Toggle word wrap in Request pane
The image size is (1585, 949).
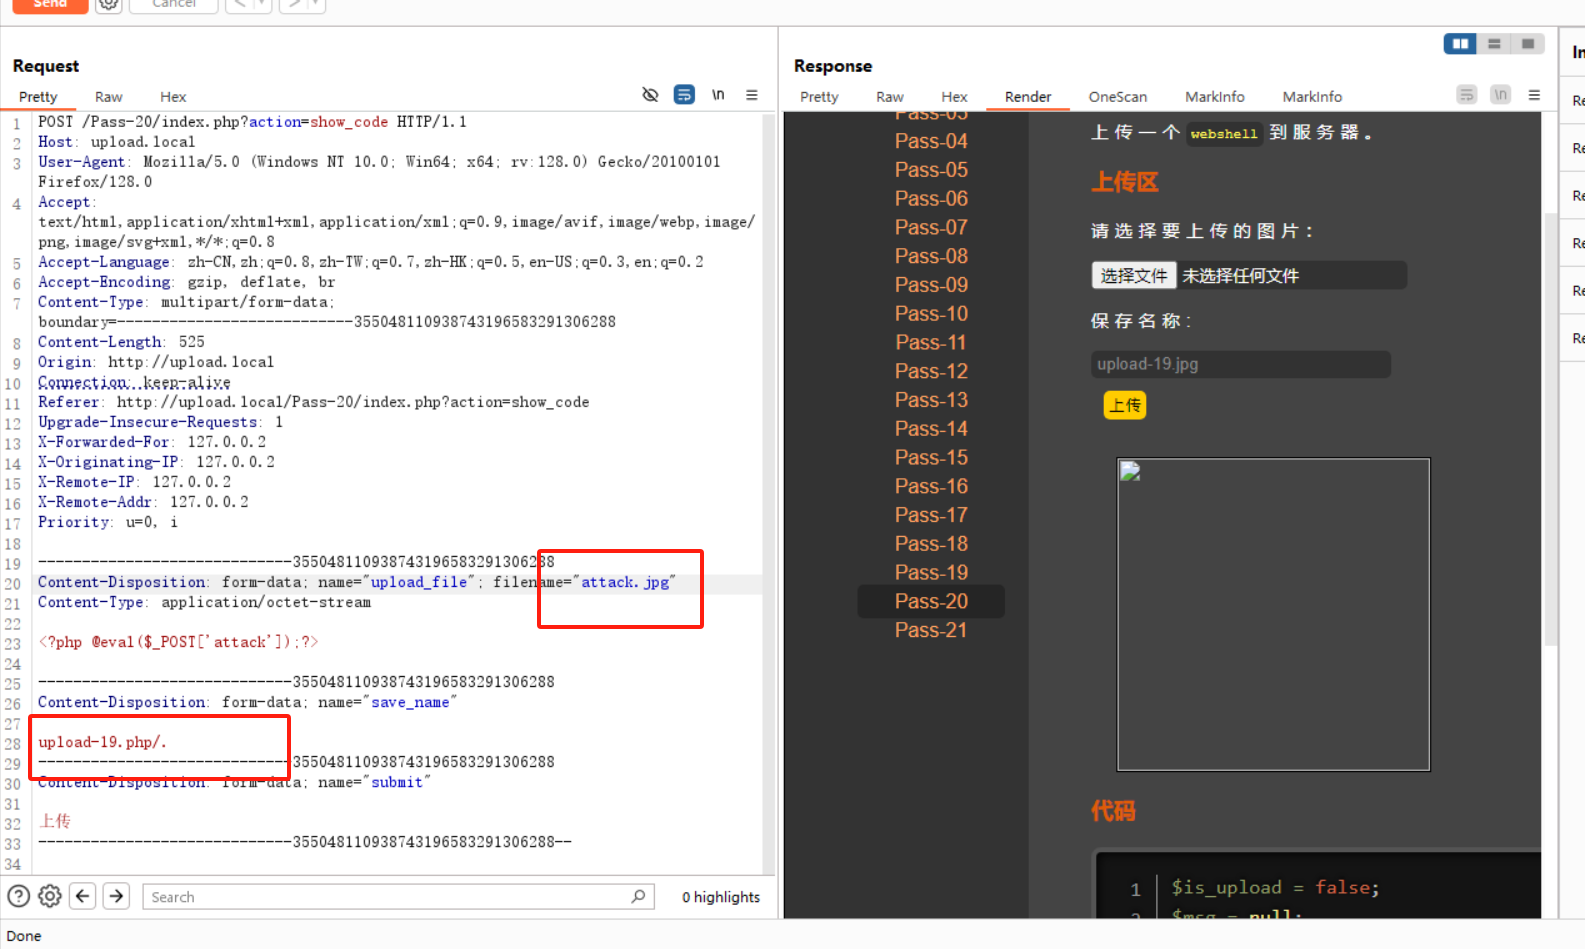click(684, 95)
